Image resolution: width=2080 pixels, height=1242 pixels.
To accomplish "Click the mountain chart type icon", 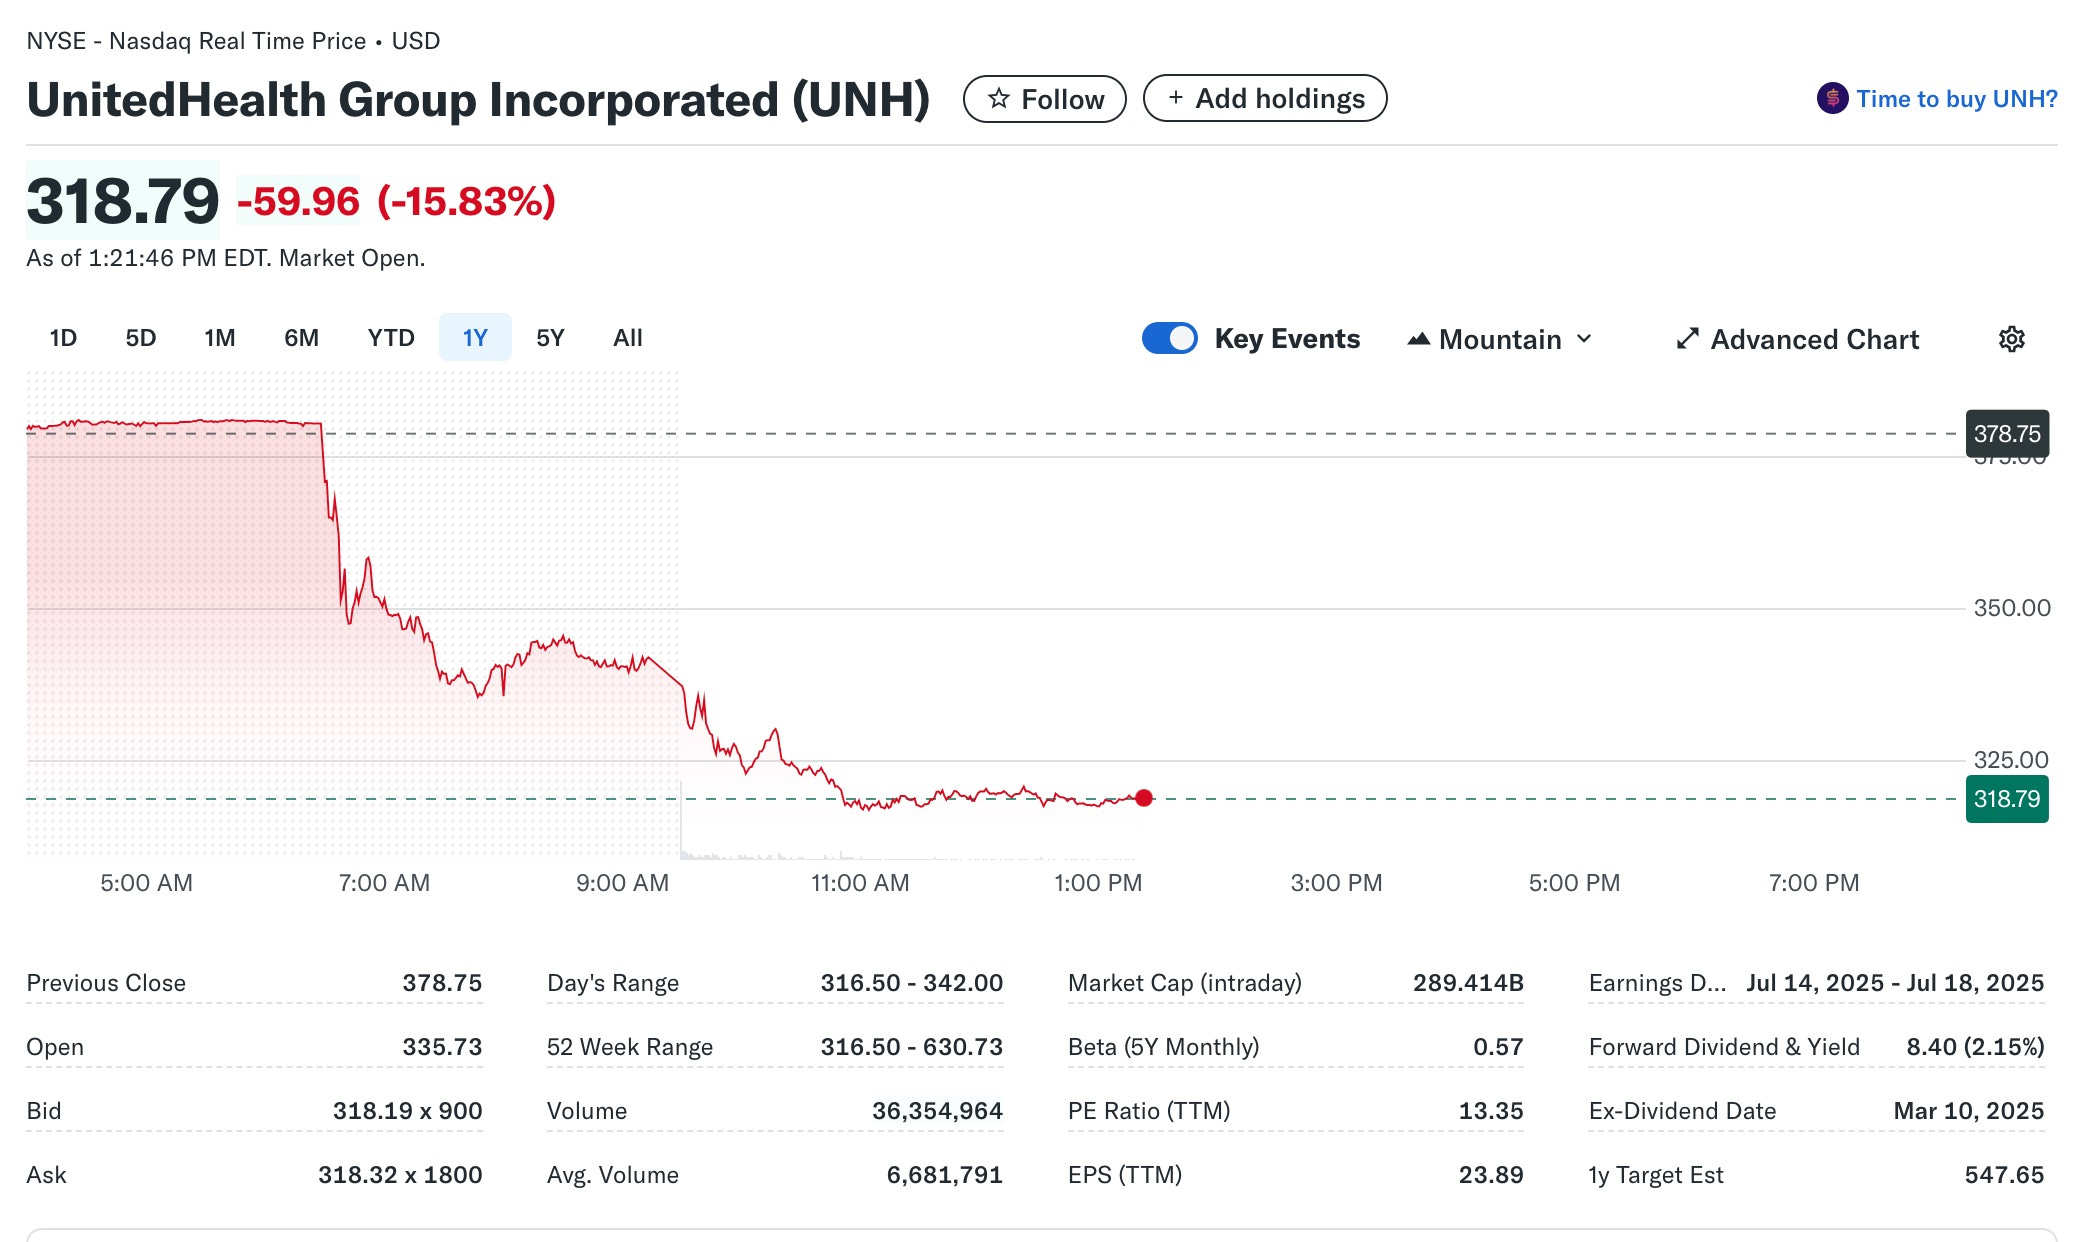I will tap(1418, 339).
